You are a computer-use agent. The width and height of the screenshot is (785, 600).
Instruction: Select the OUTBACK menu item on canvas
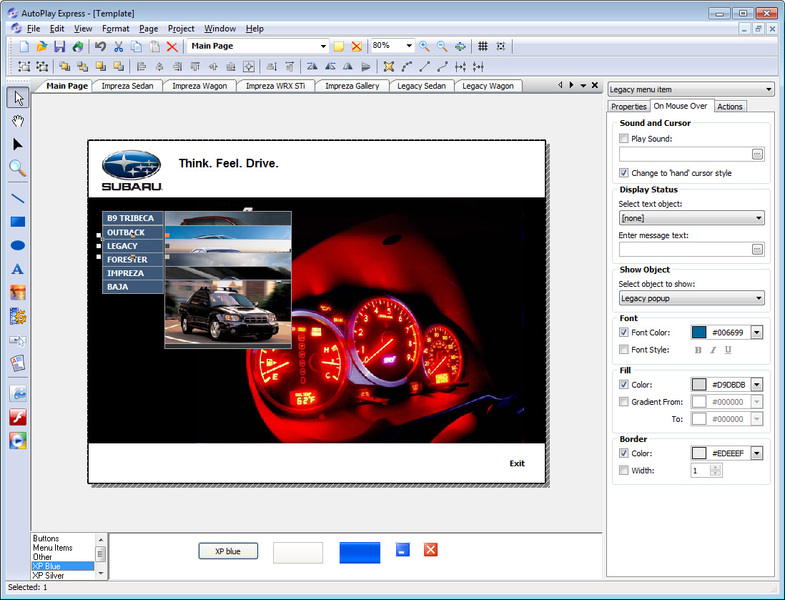click(133, 232)
